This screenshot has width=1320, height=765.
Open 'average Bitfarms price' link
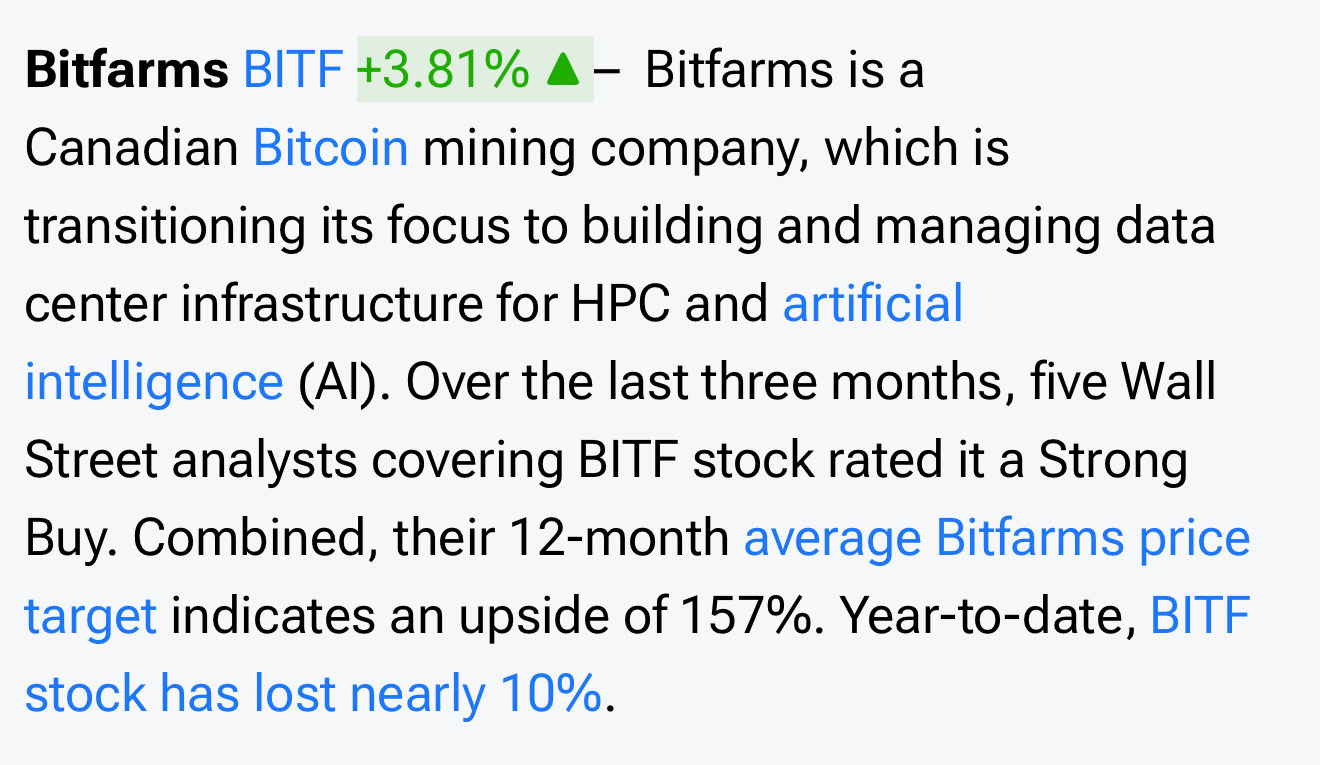point(997,538)
